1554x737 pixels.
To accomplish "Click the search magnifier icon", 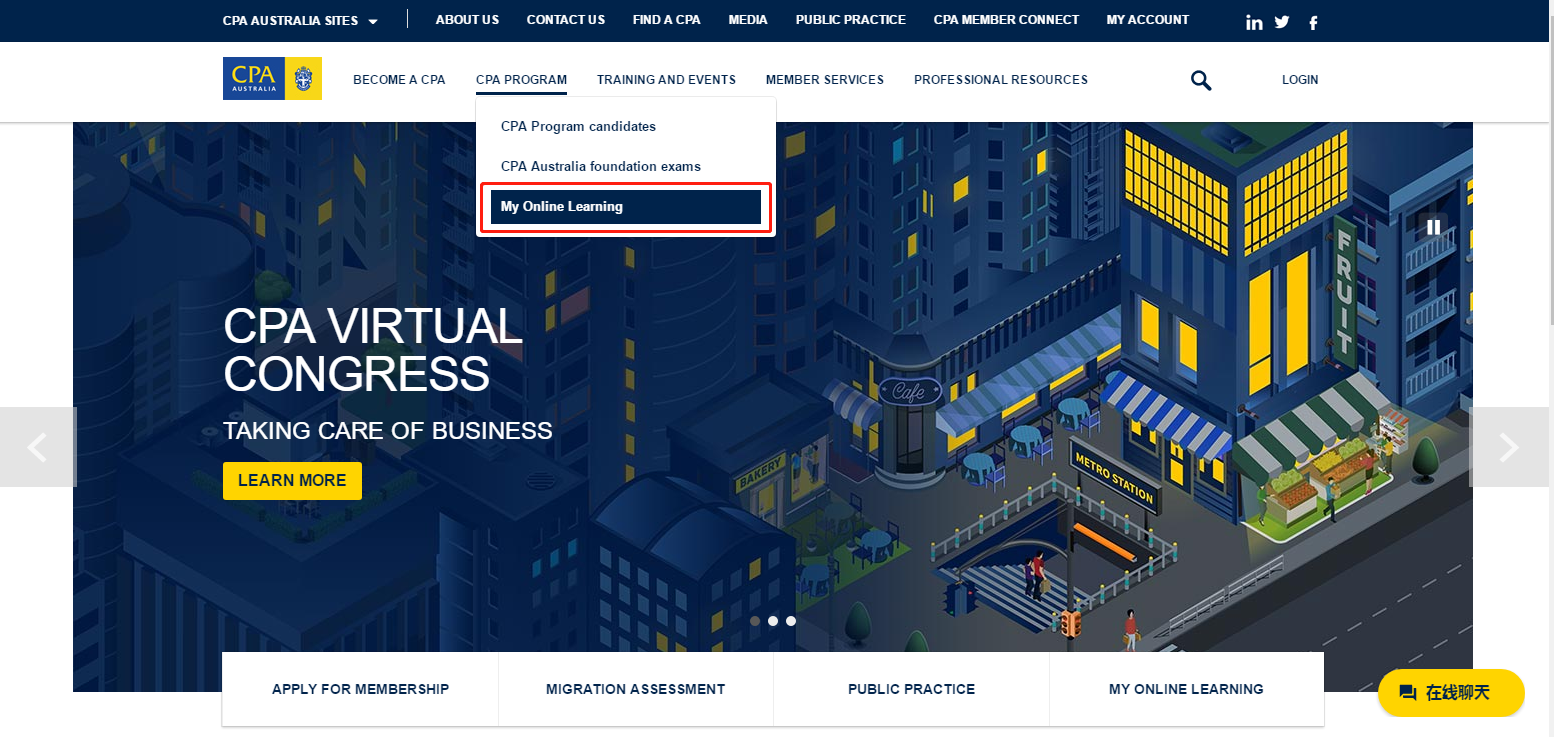I will 1201,80.
